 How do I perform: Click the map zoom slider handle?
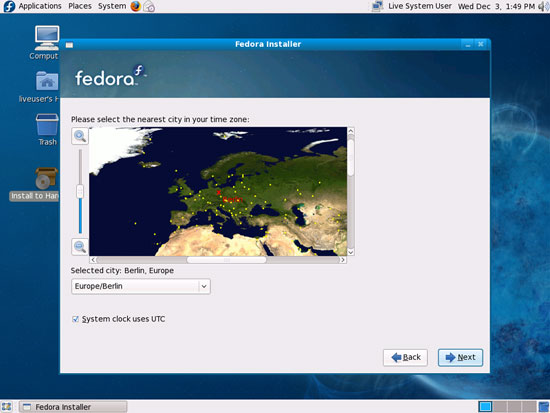click(80, 191)
